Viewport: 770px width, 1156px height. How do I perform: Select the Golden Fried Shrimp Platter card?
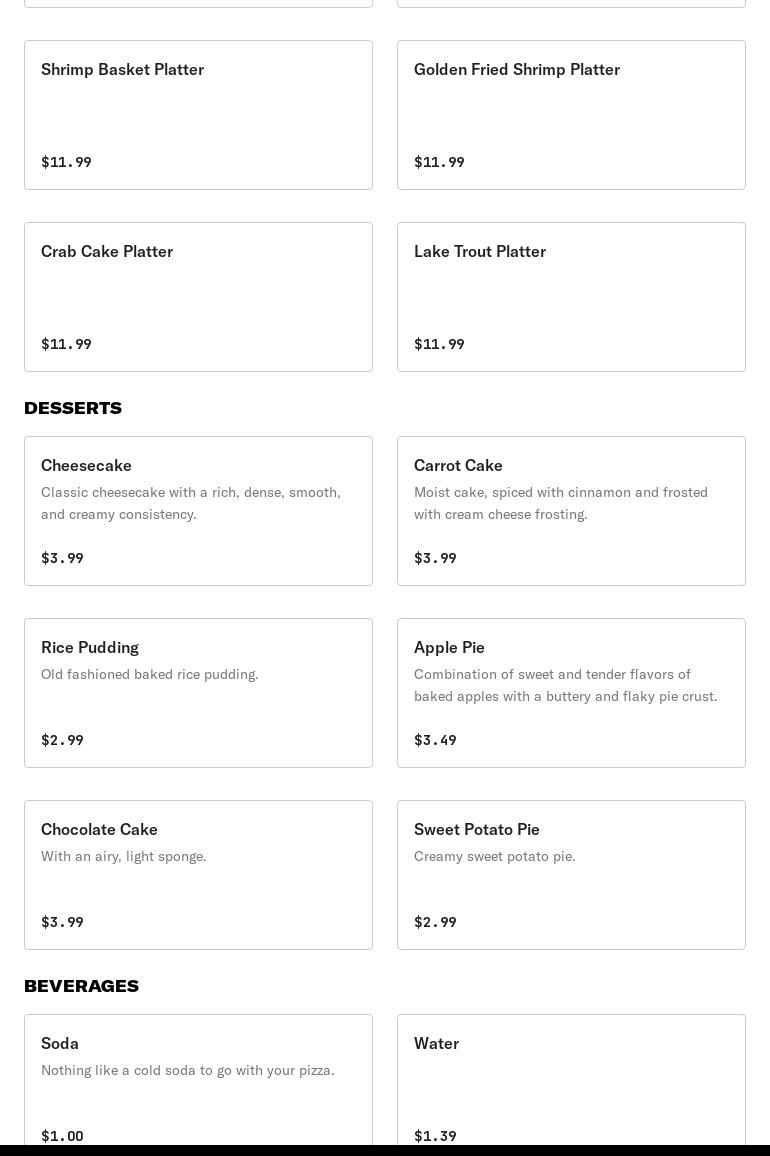click(572, 115)
